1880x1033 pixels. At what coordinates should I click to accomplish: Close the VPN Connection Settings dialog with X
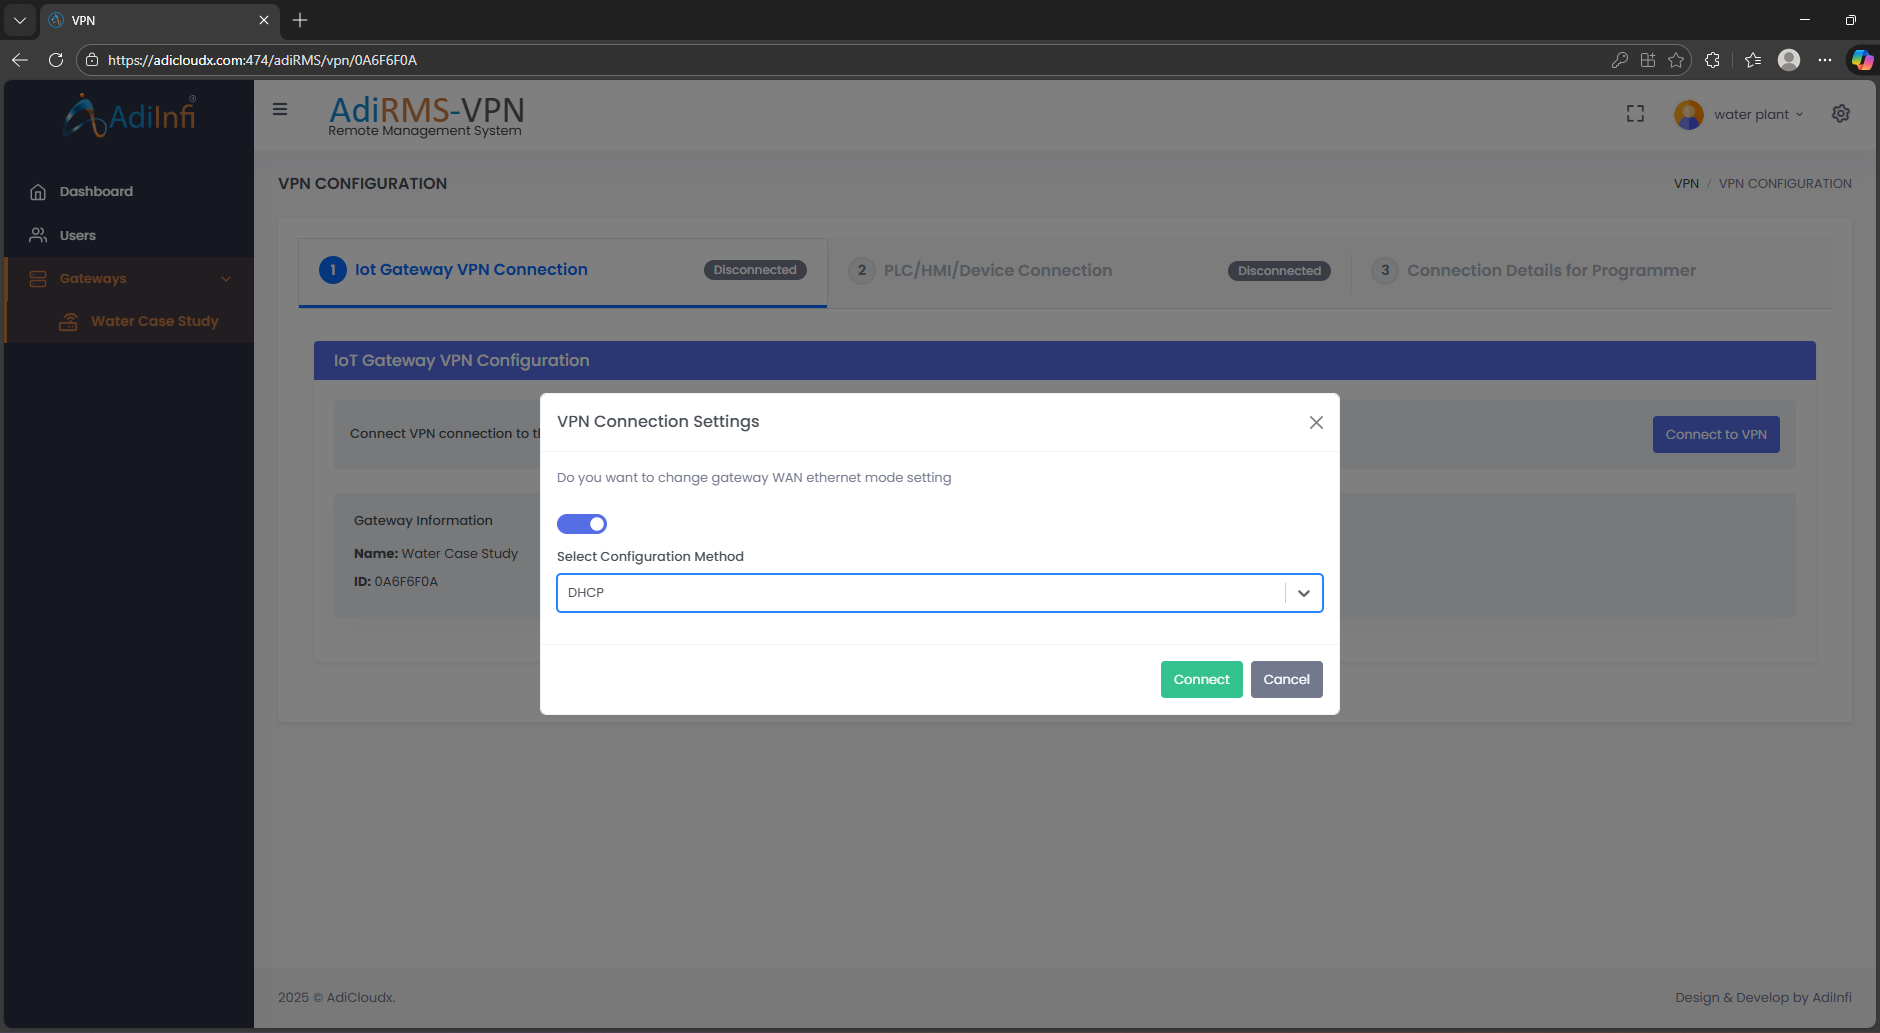point(1316,423)
